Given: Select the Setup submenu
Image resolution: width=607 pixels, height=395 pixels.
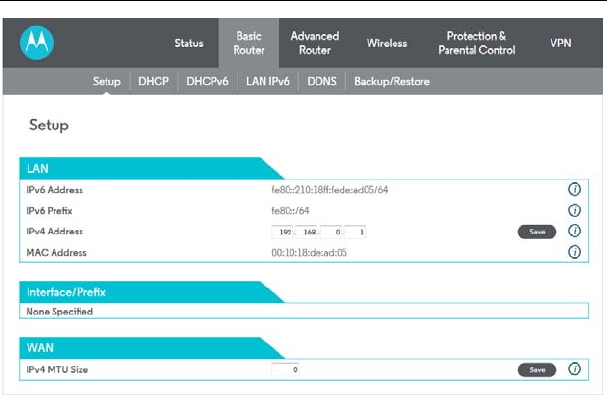Looking at the screenshot, I should point(106,81).
